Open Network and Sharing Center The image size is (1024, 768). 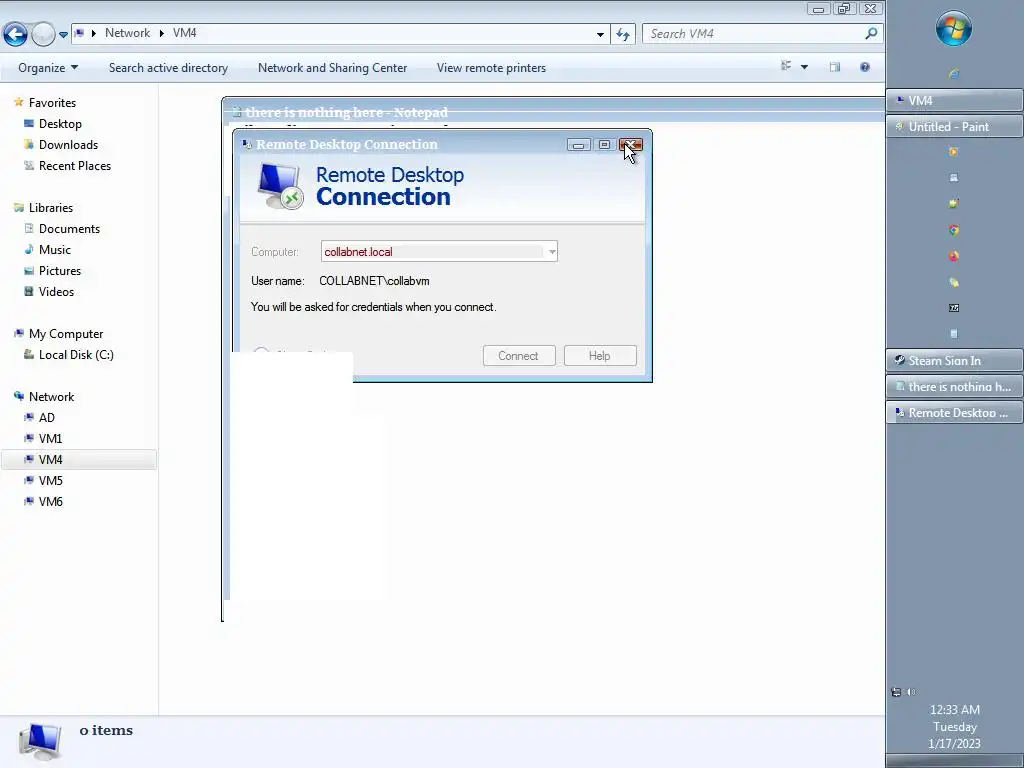tap(332, 68)
